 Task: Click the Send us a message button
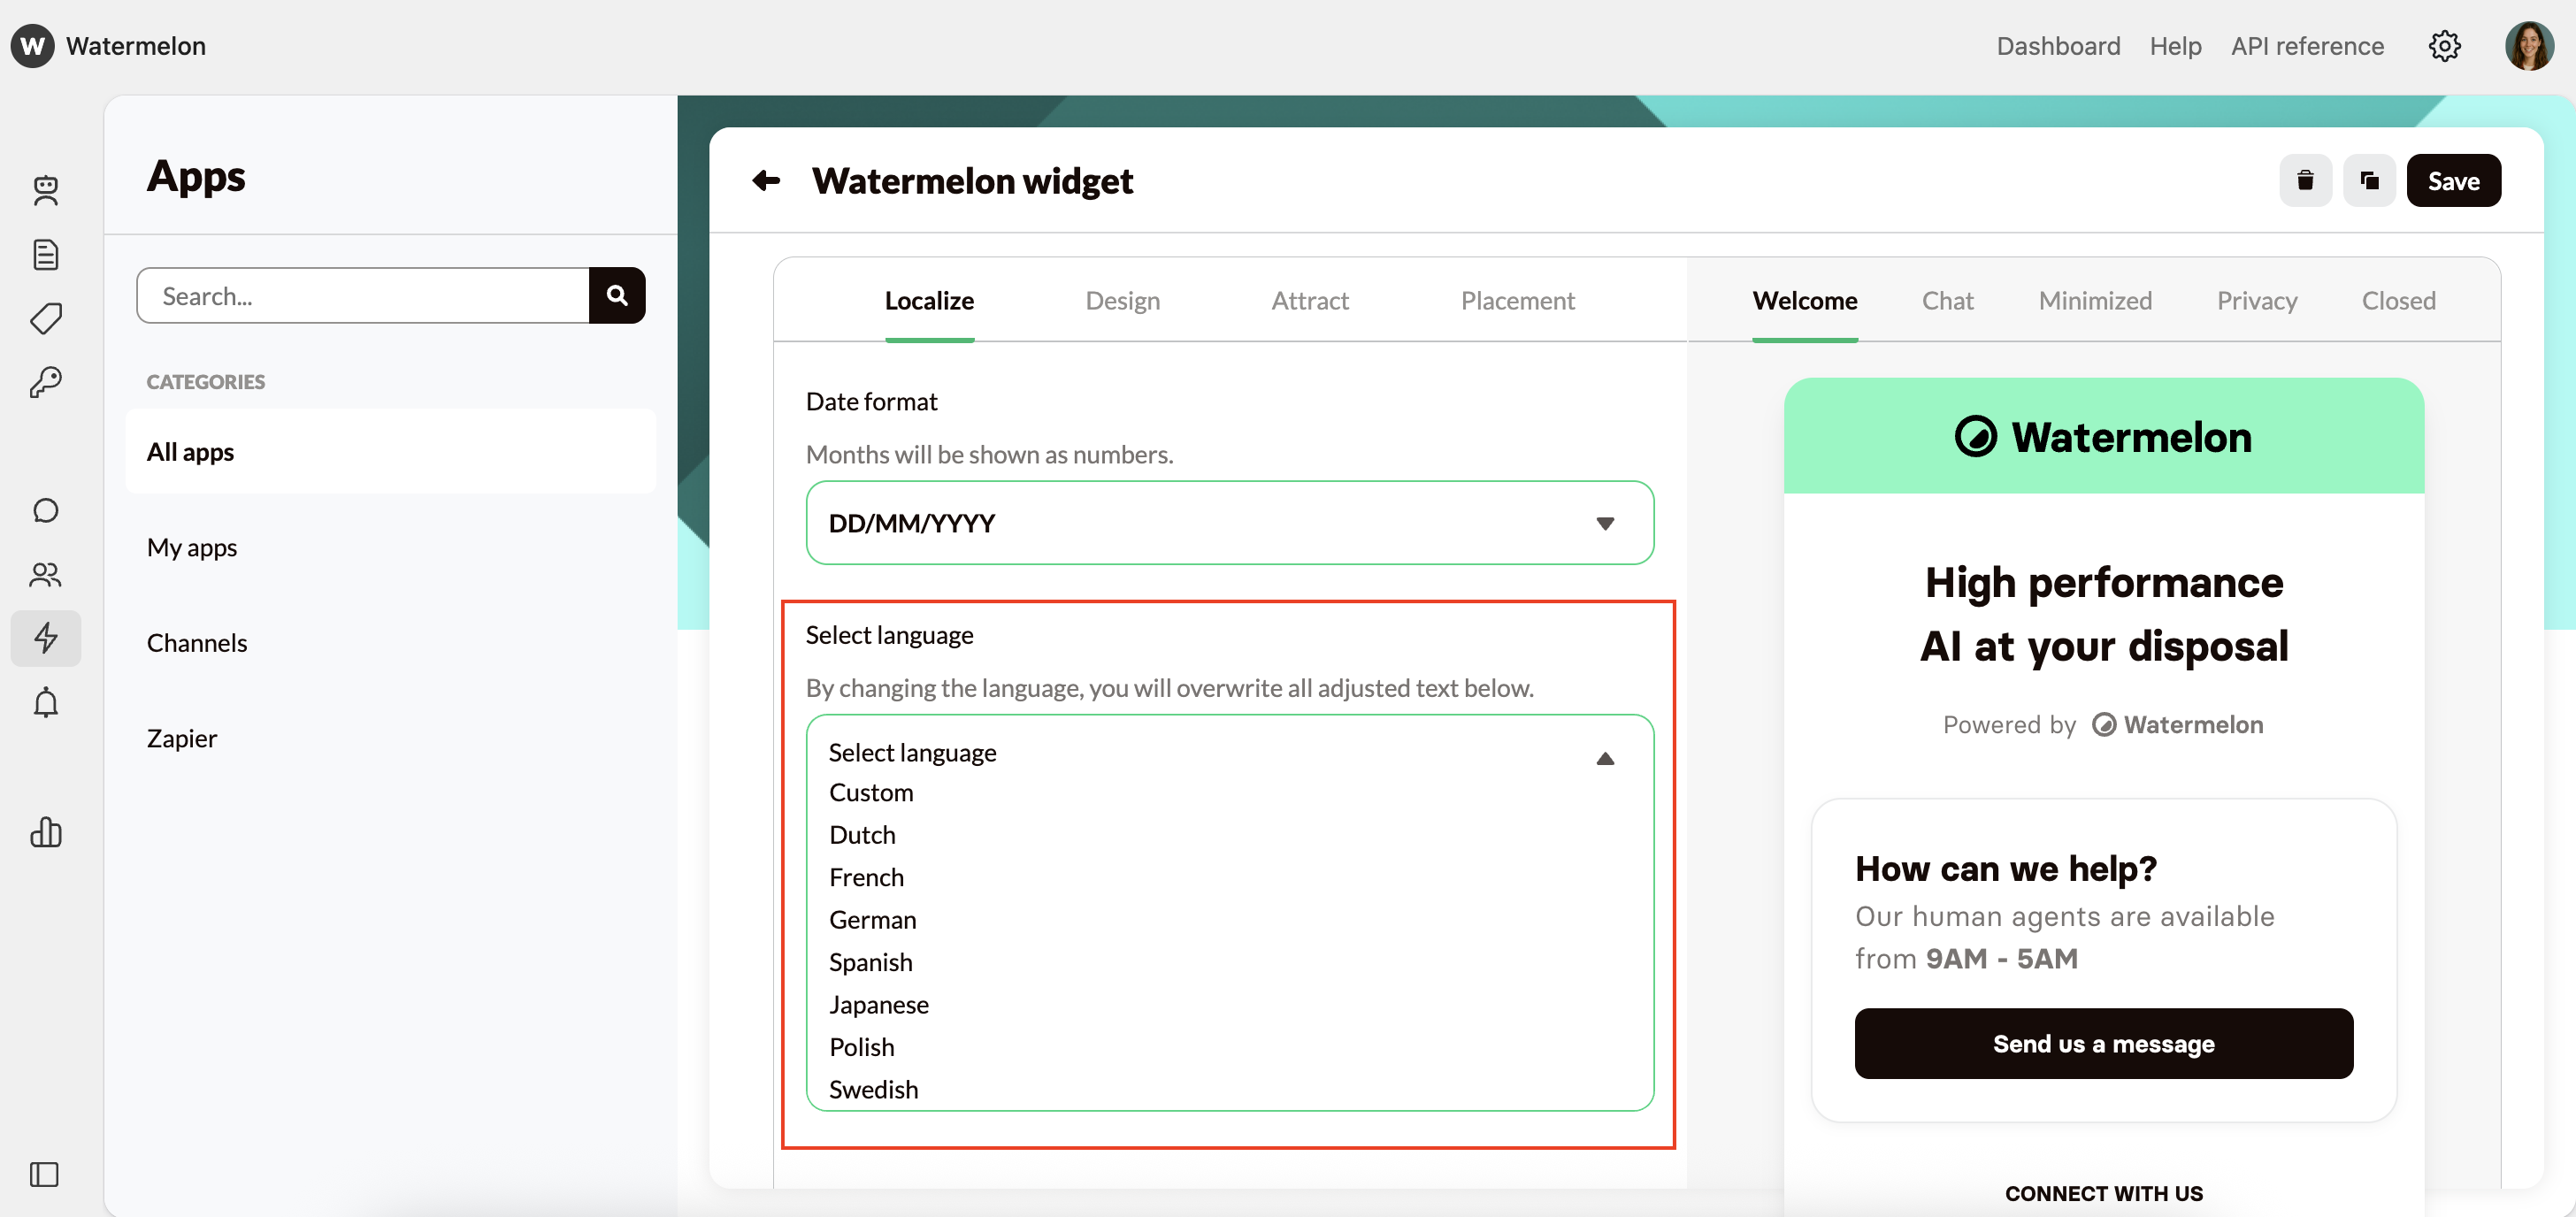(2103, 1043)
